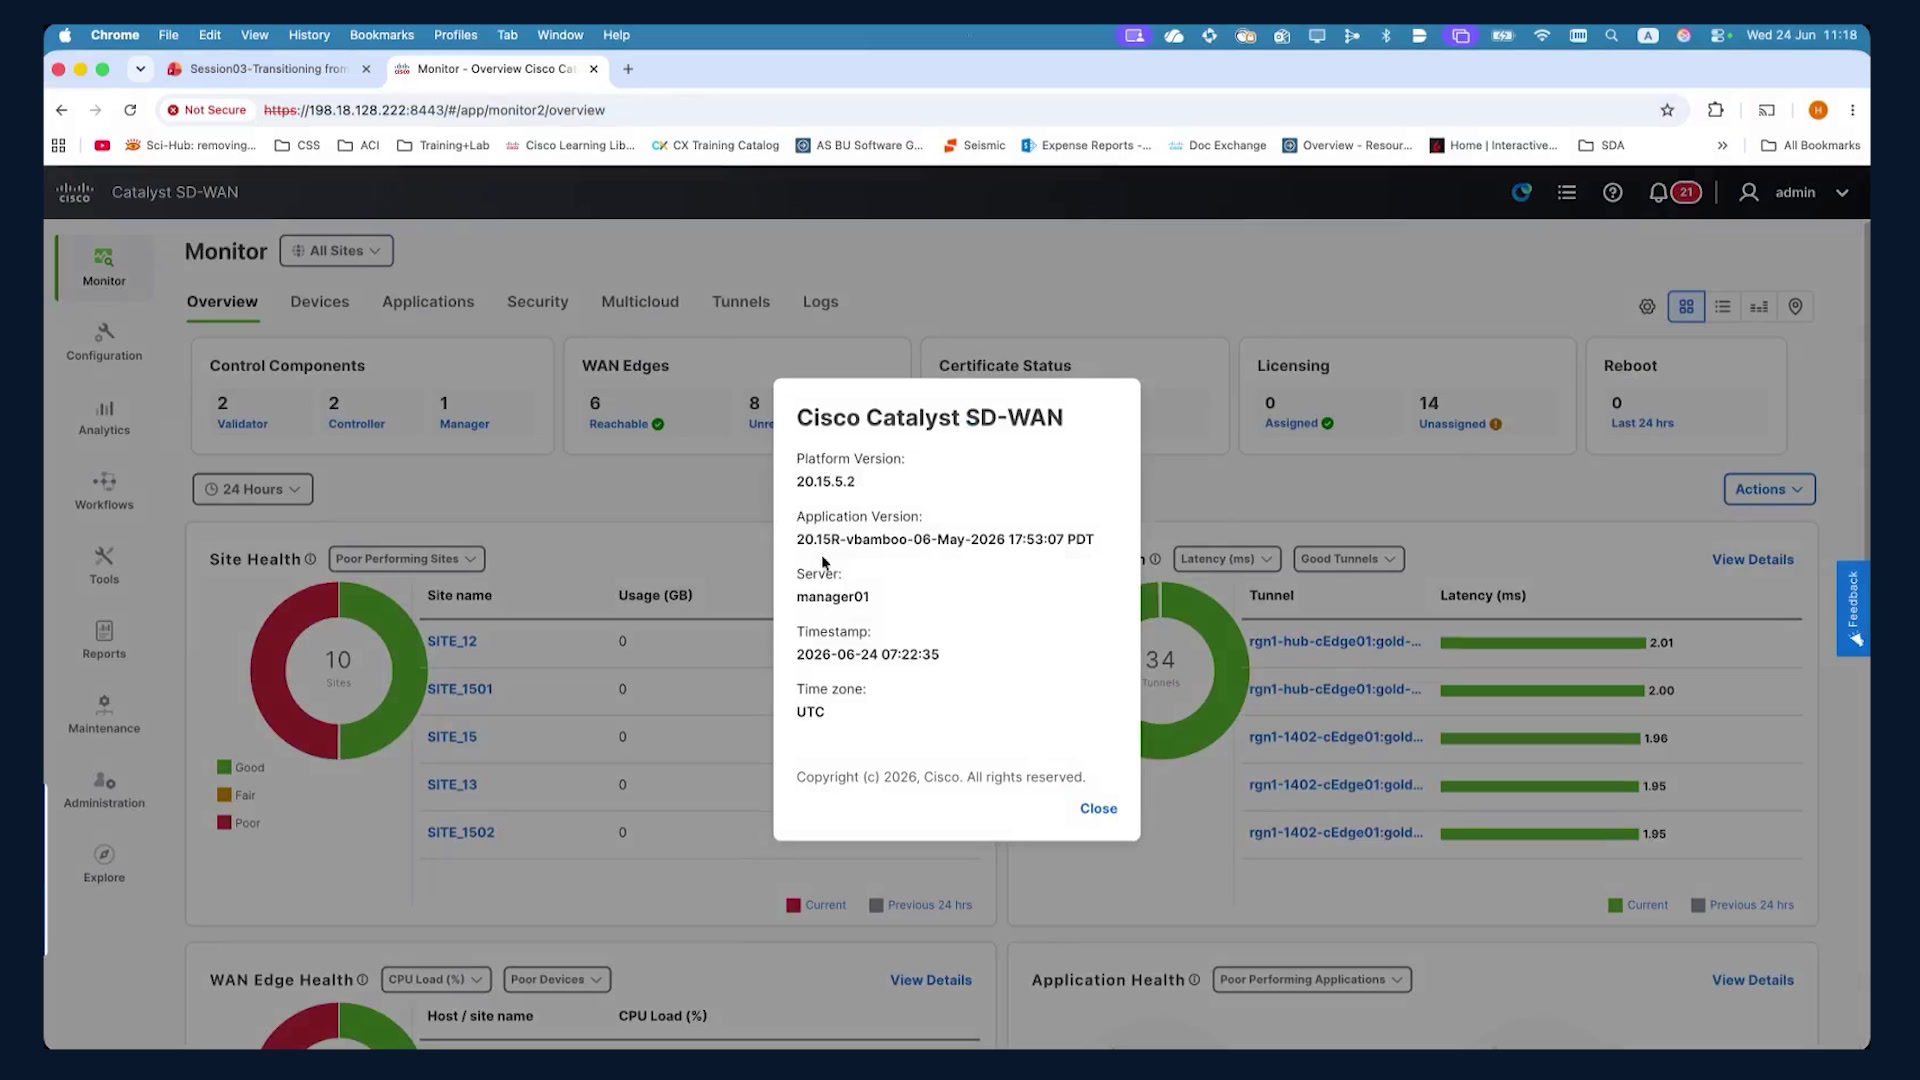The height and width of the screenshot is (1080, 1920).
Task: Click the Poor legend color swatch
Action: (224, 823)
